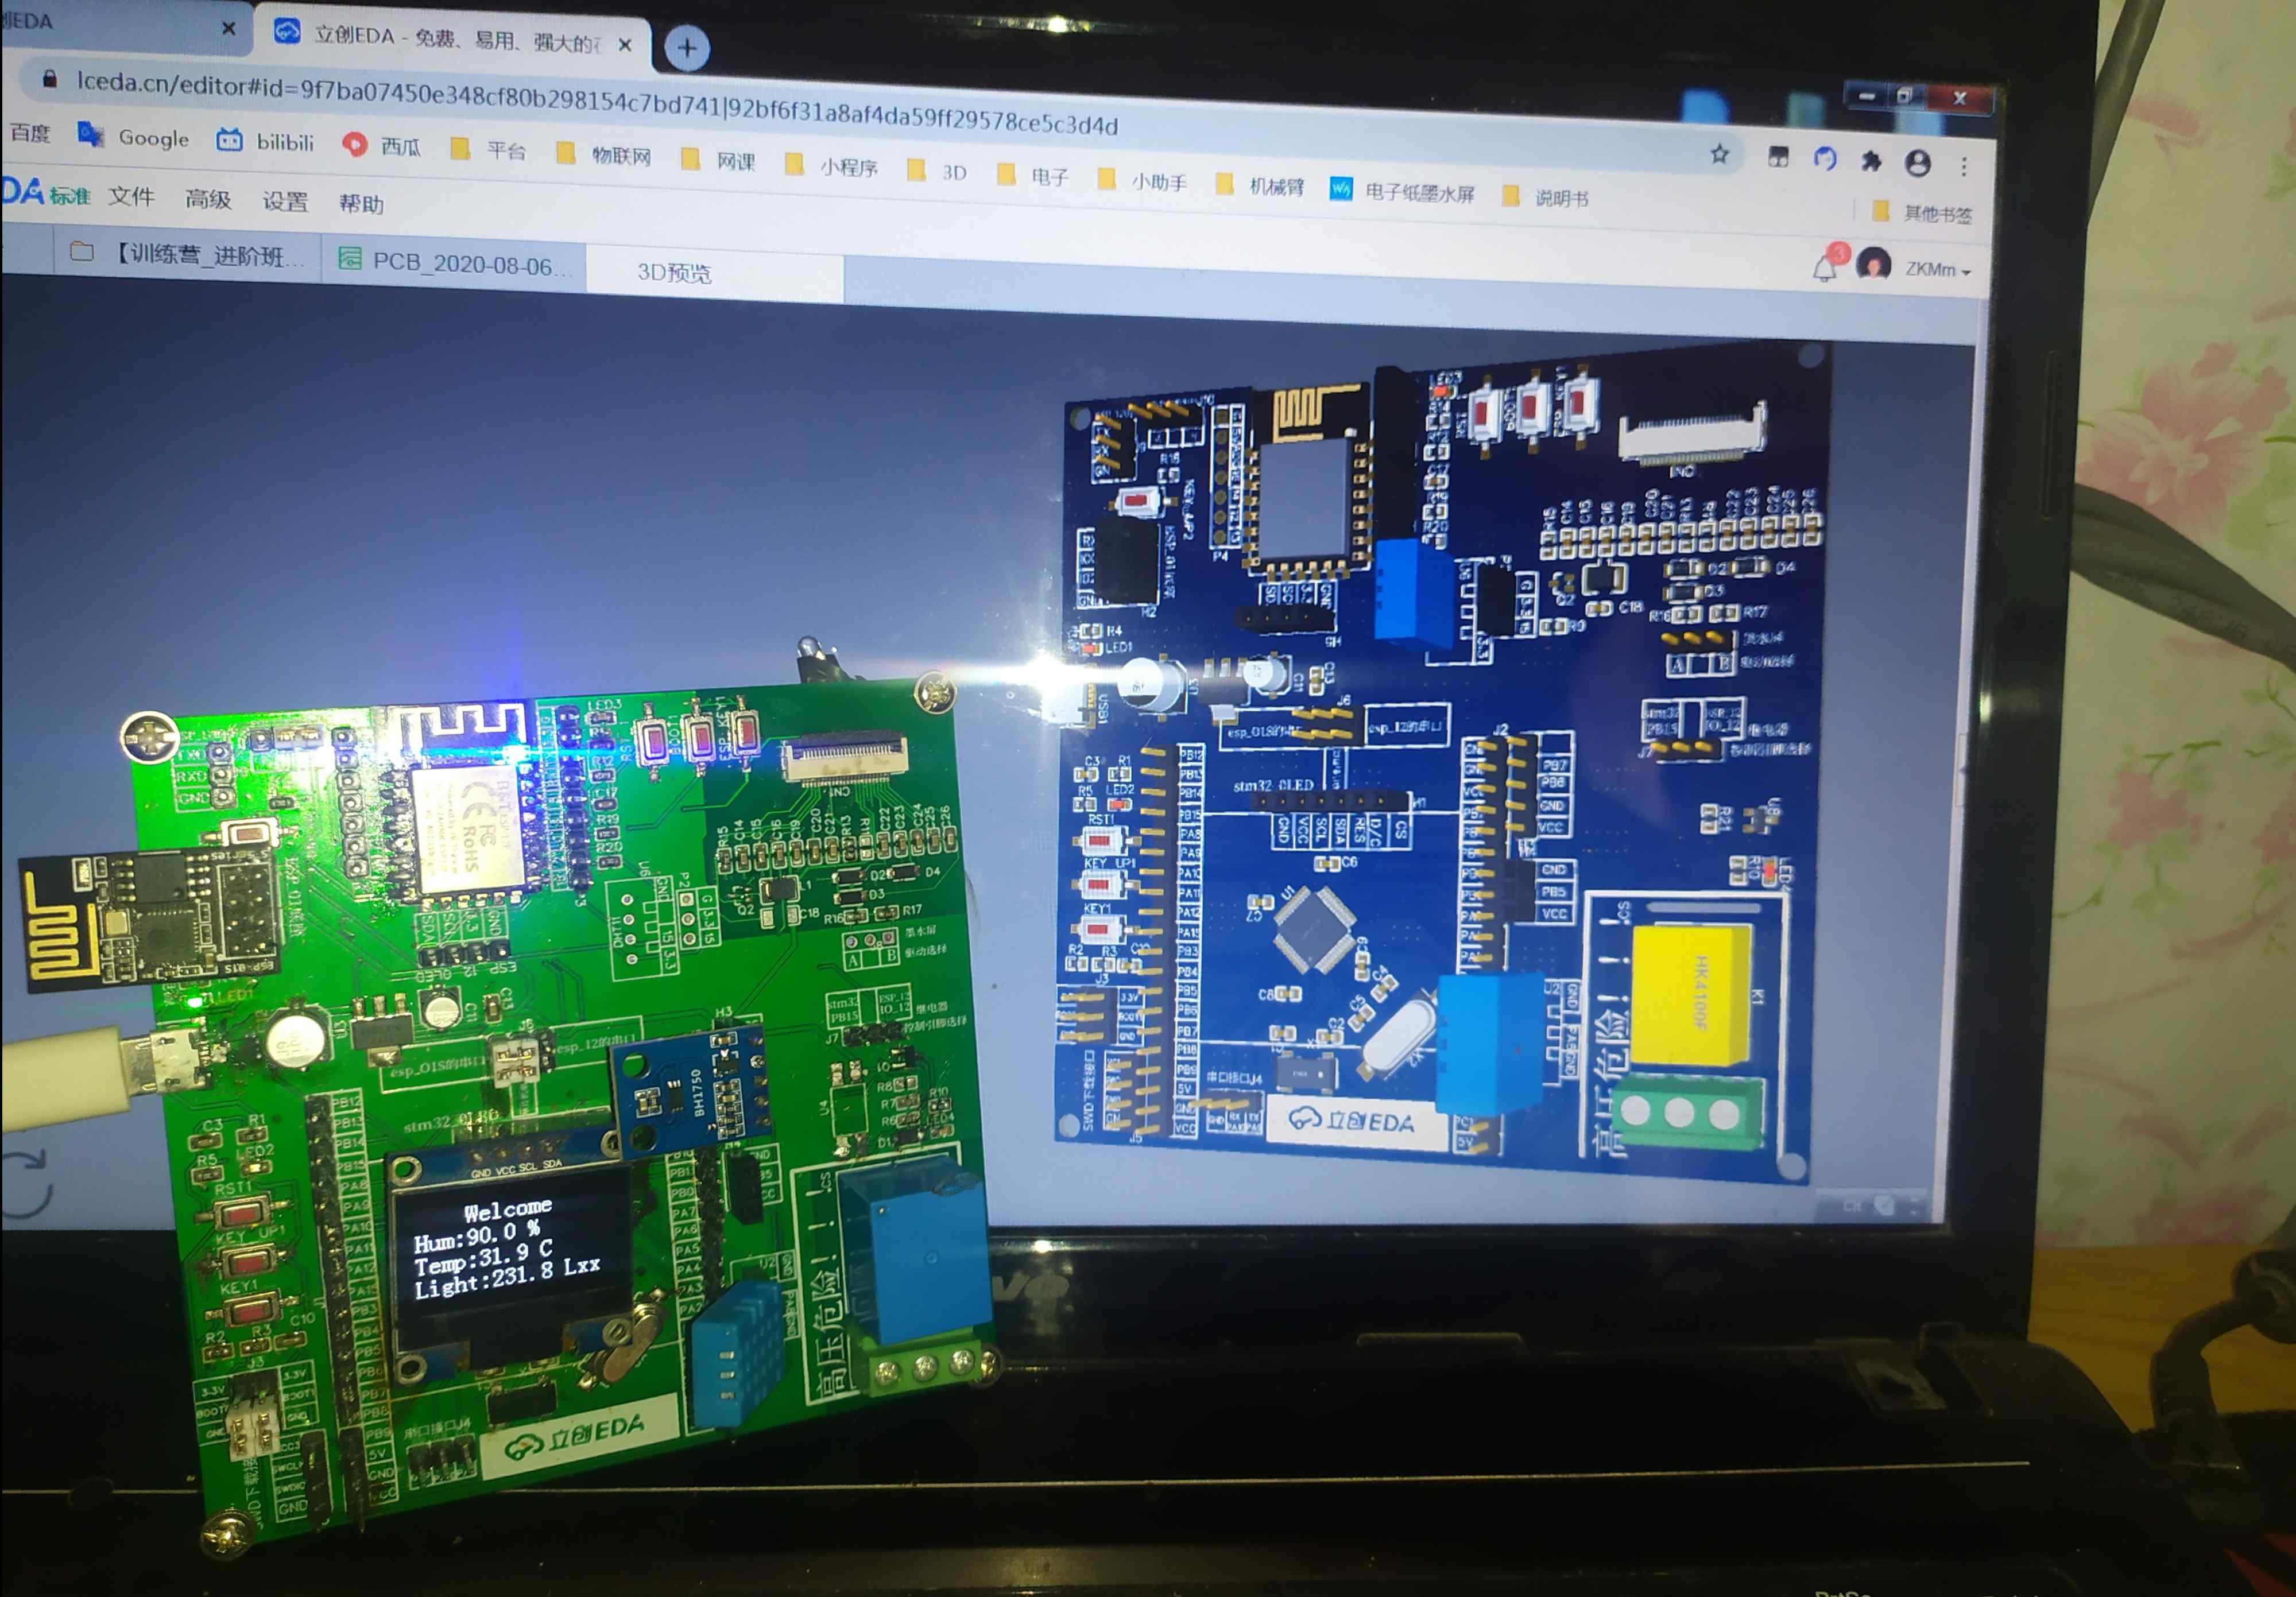Open the 其他书签 folder
Image resolution: width=2296 pixels, height=1597 pixels.
[1922, 212]
